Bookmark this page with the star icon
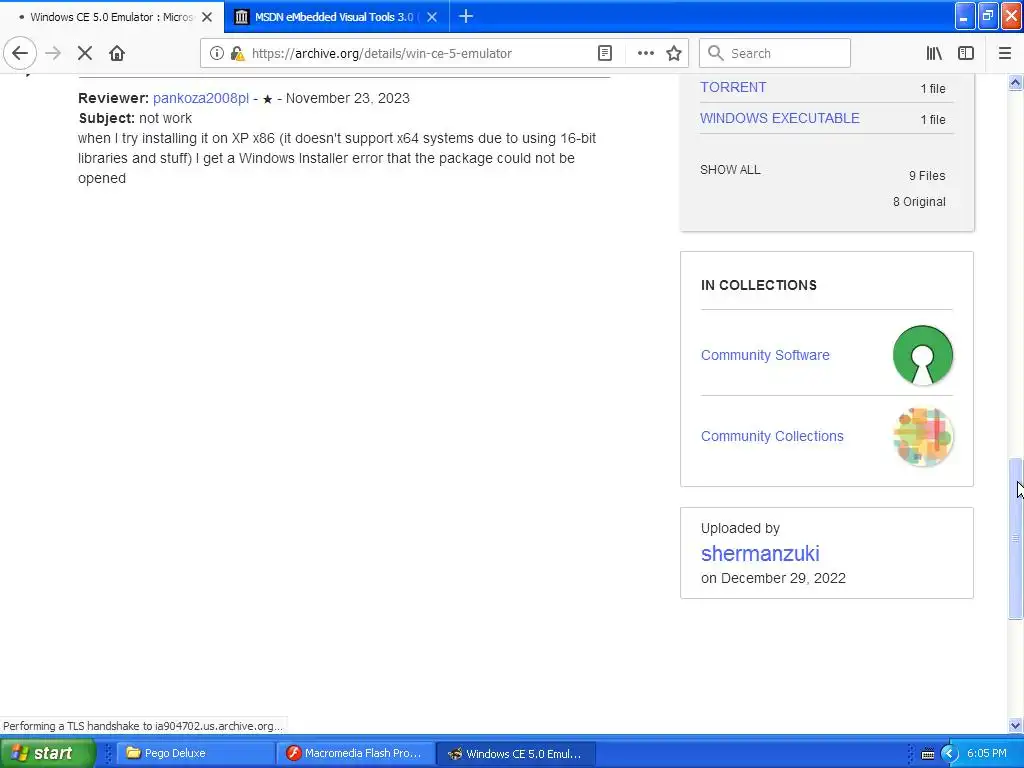This screenshot has width=1024, height=768. [674, 54]
